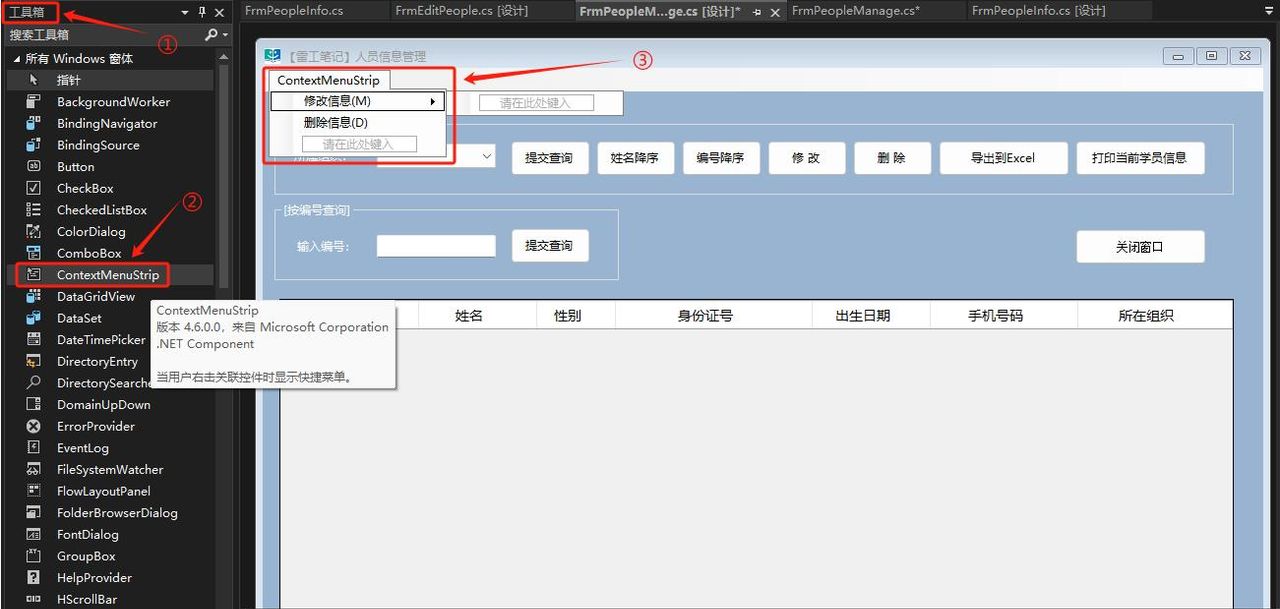The width and height of the screenshot is (1280, 609).
Task: Pick the HScrollBar control icon
Action: (x=34, y=600)
